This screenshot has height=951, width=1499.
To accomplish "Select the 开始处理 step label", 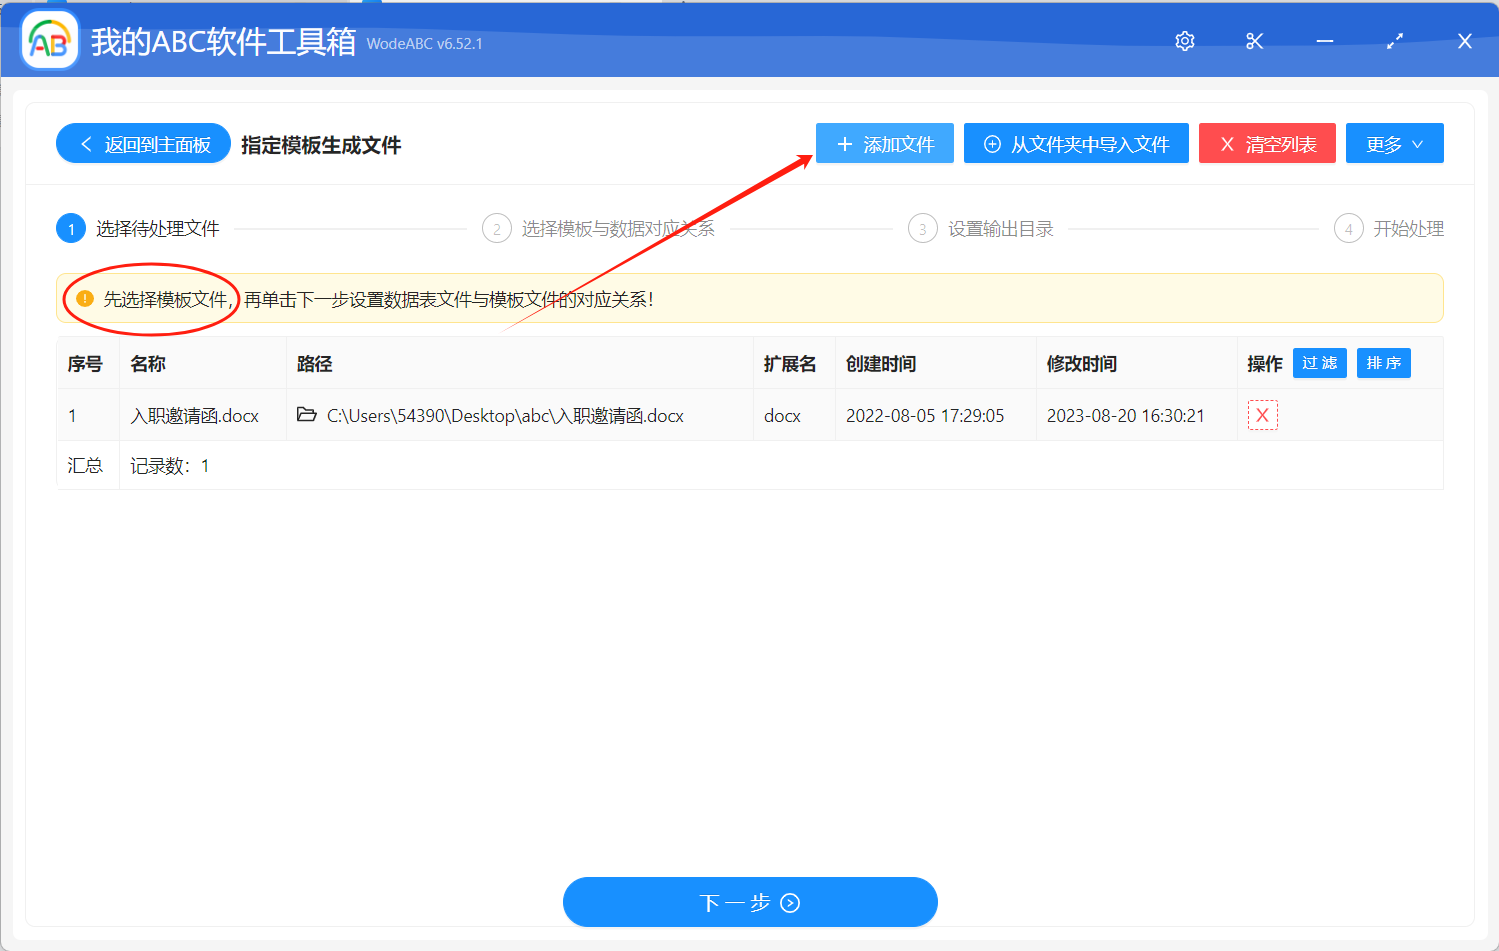I will [1409, 228].
